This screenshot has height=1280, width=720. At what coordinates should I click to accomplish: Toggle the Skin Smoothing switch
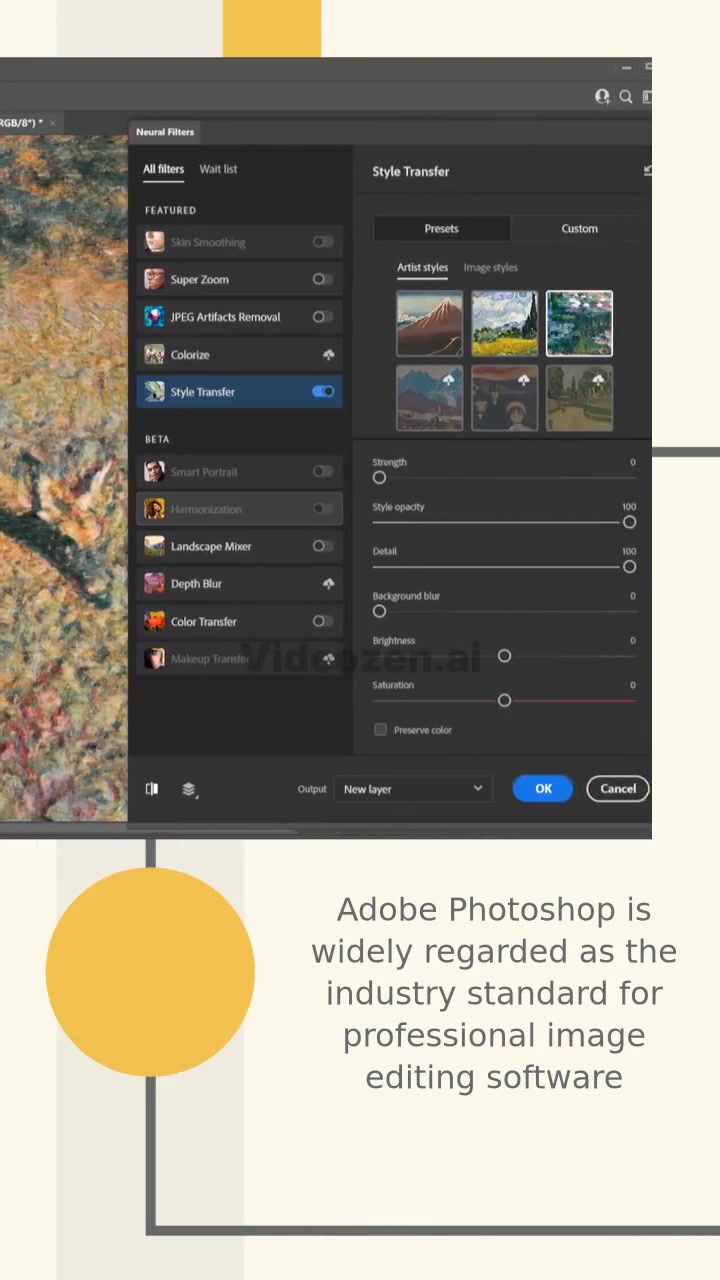click(x=323, y=242)
